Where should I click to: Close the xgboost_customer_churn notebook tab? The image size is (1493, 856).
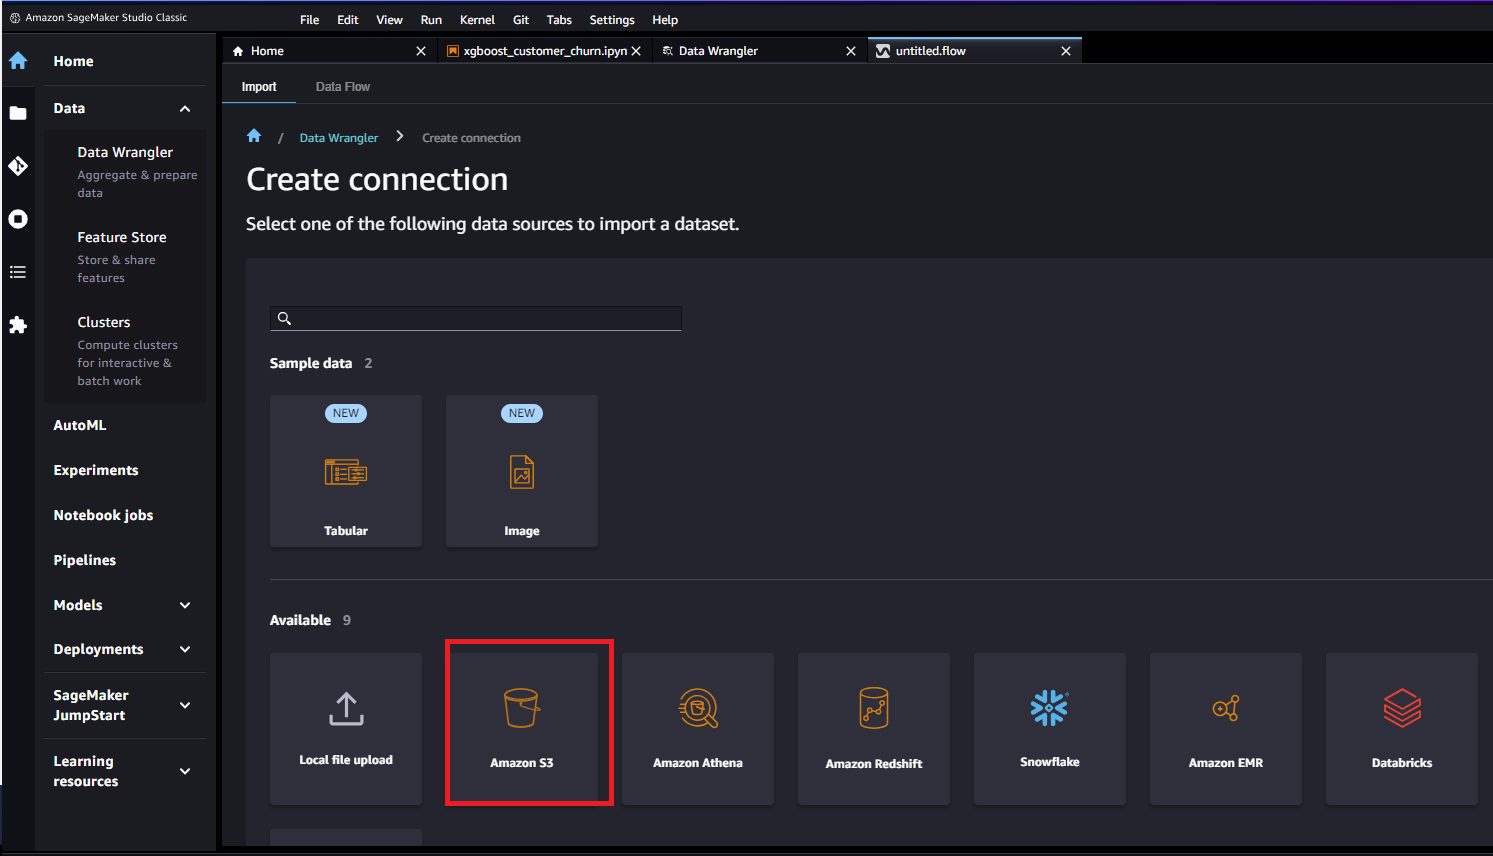point(636,51)
